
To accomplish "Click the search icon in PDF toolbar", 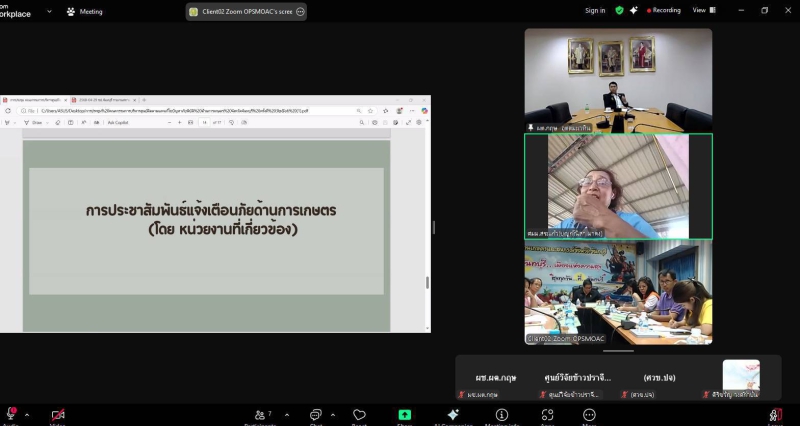I will pos(362,122).
